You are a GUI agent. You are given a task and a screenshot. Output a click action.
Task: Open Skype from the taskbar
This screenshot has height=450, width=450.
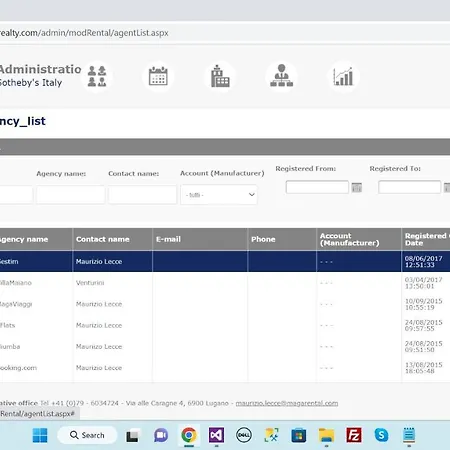coord(381,435)
